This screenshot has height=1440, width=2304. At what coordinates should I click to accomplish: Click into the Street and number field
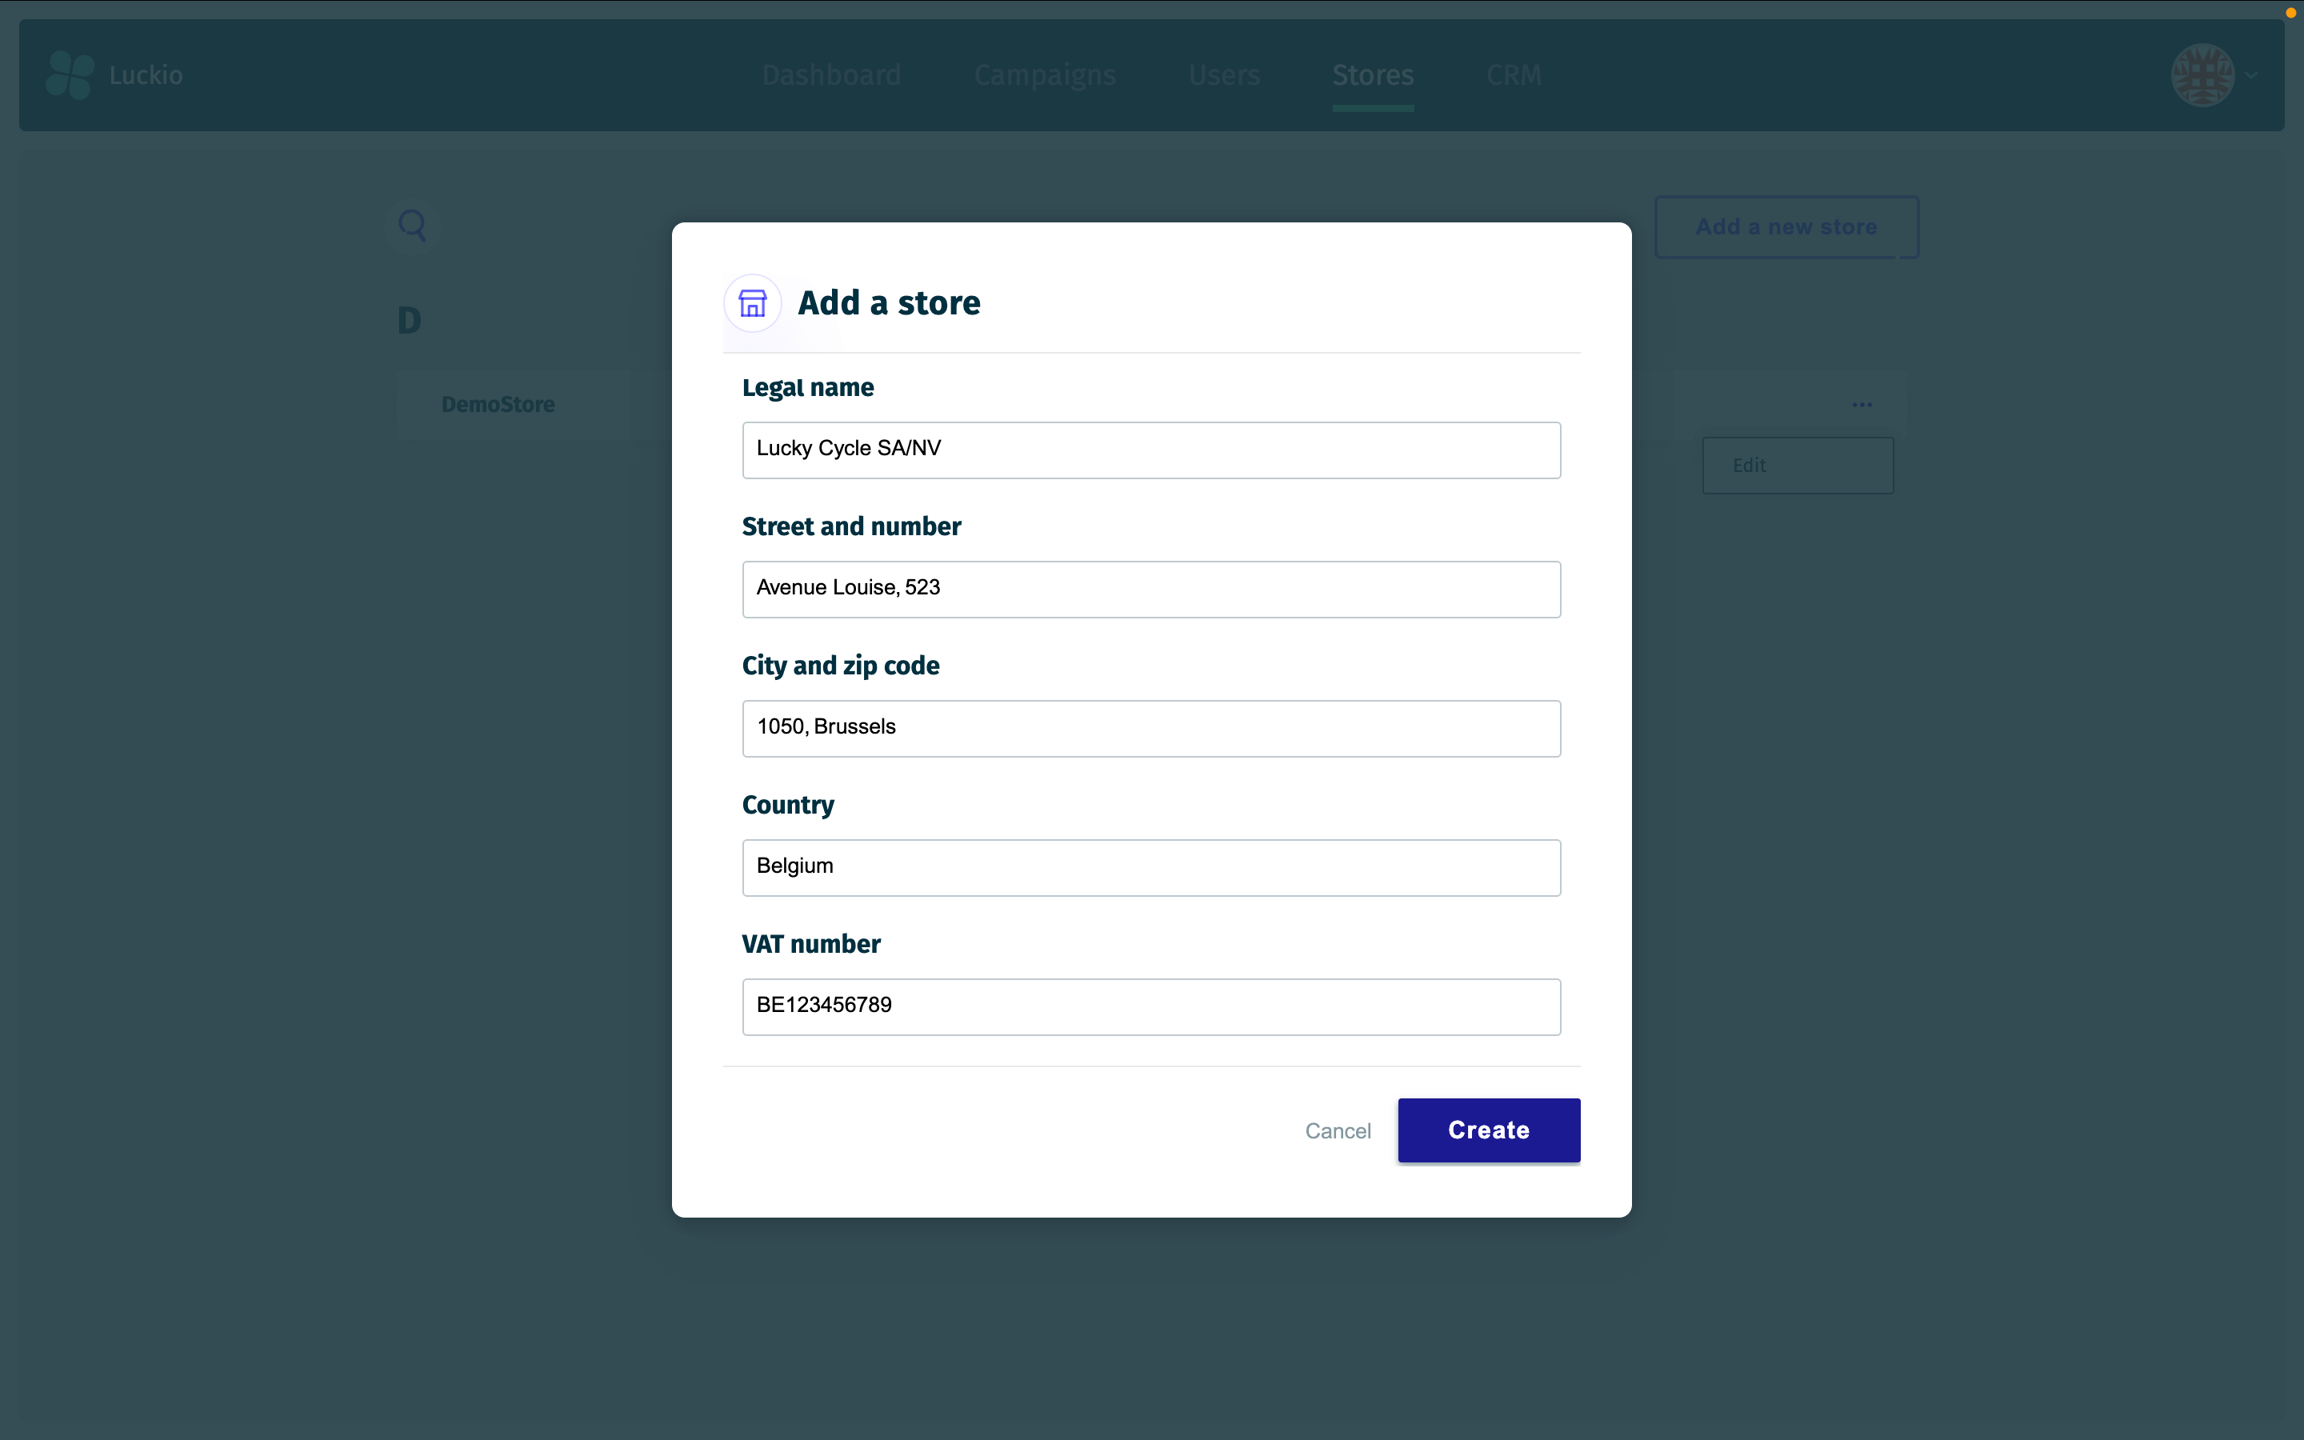click(1151, 589)
